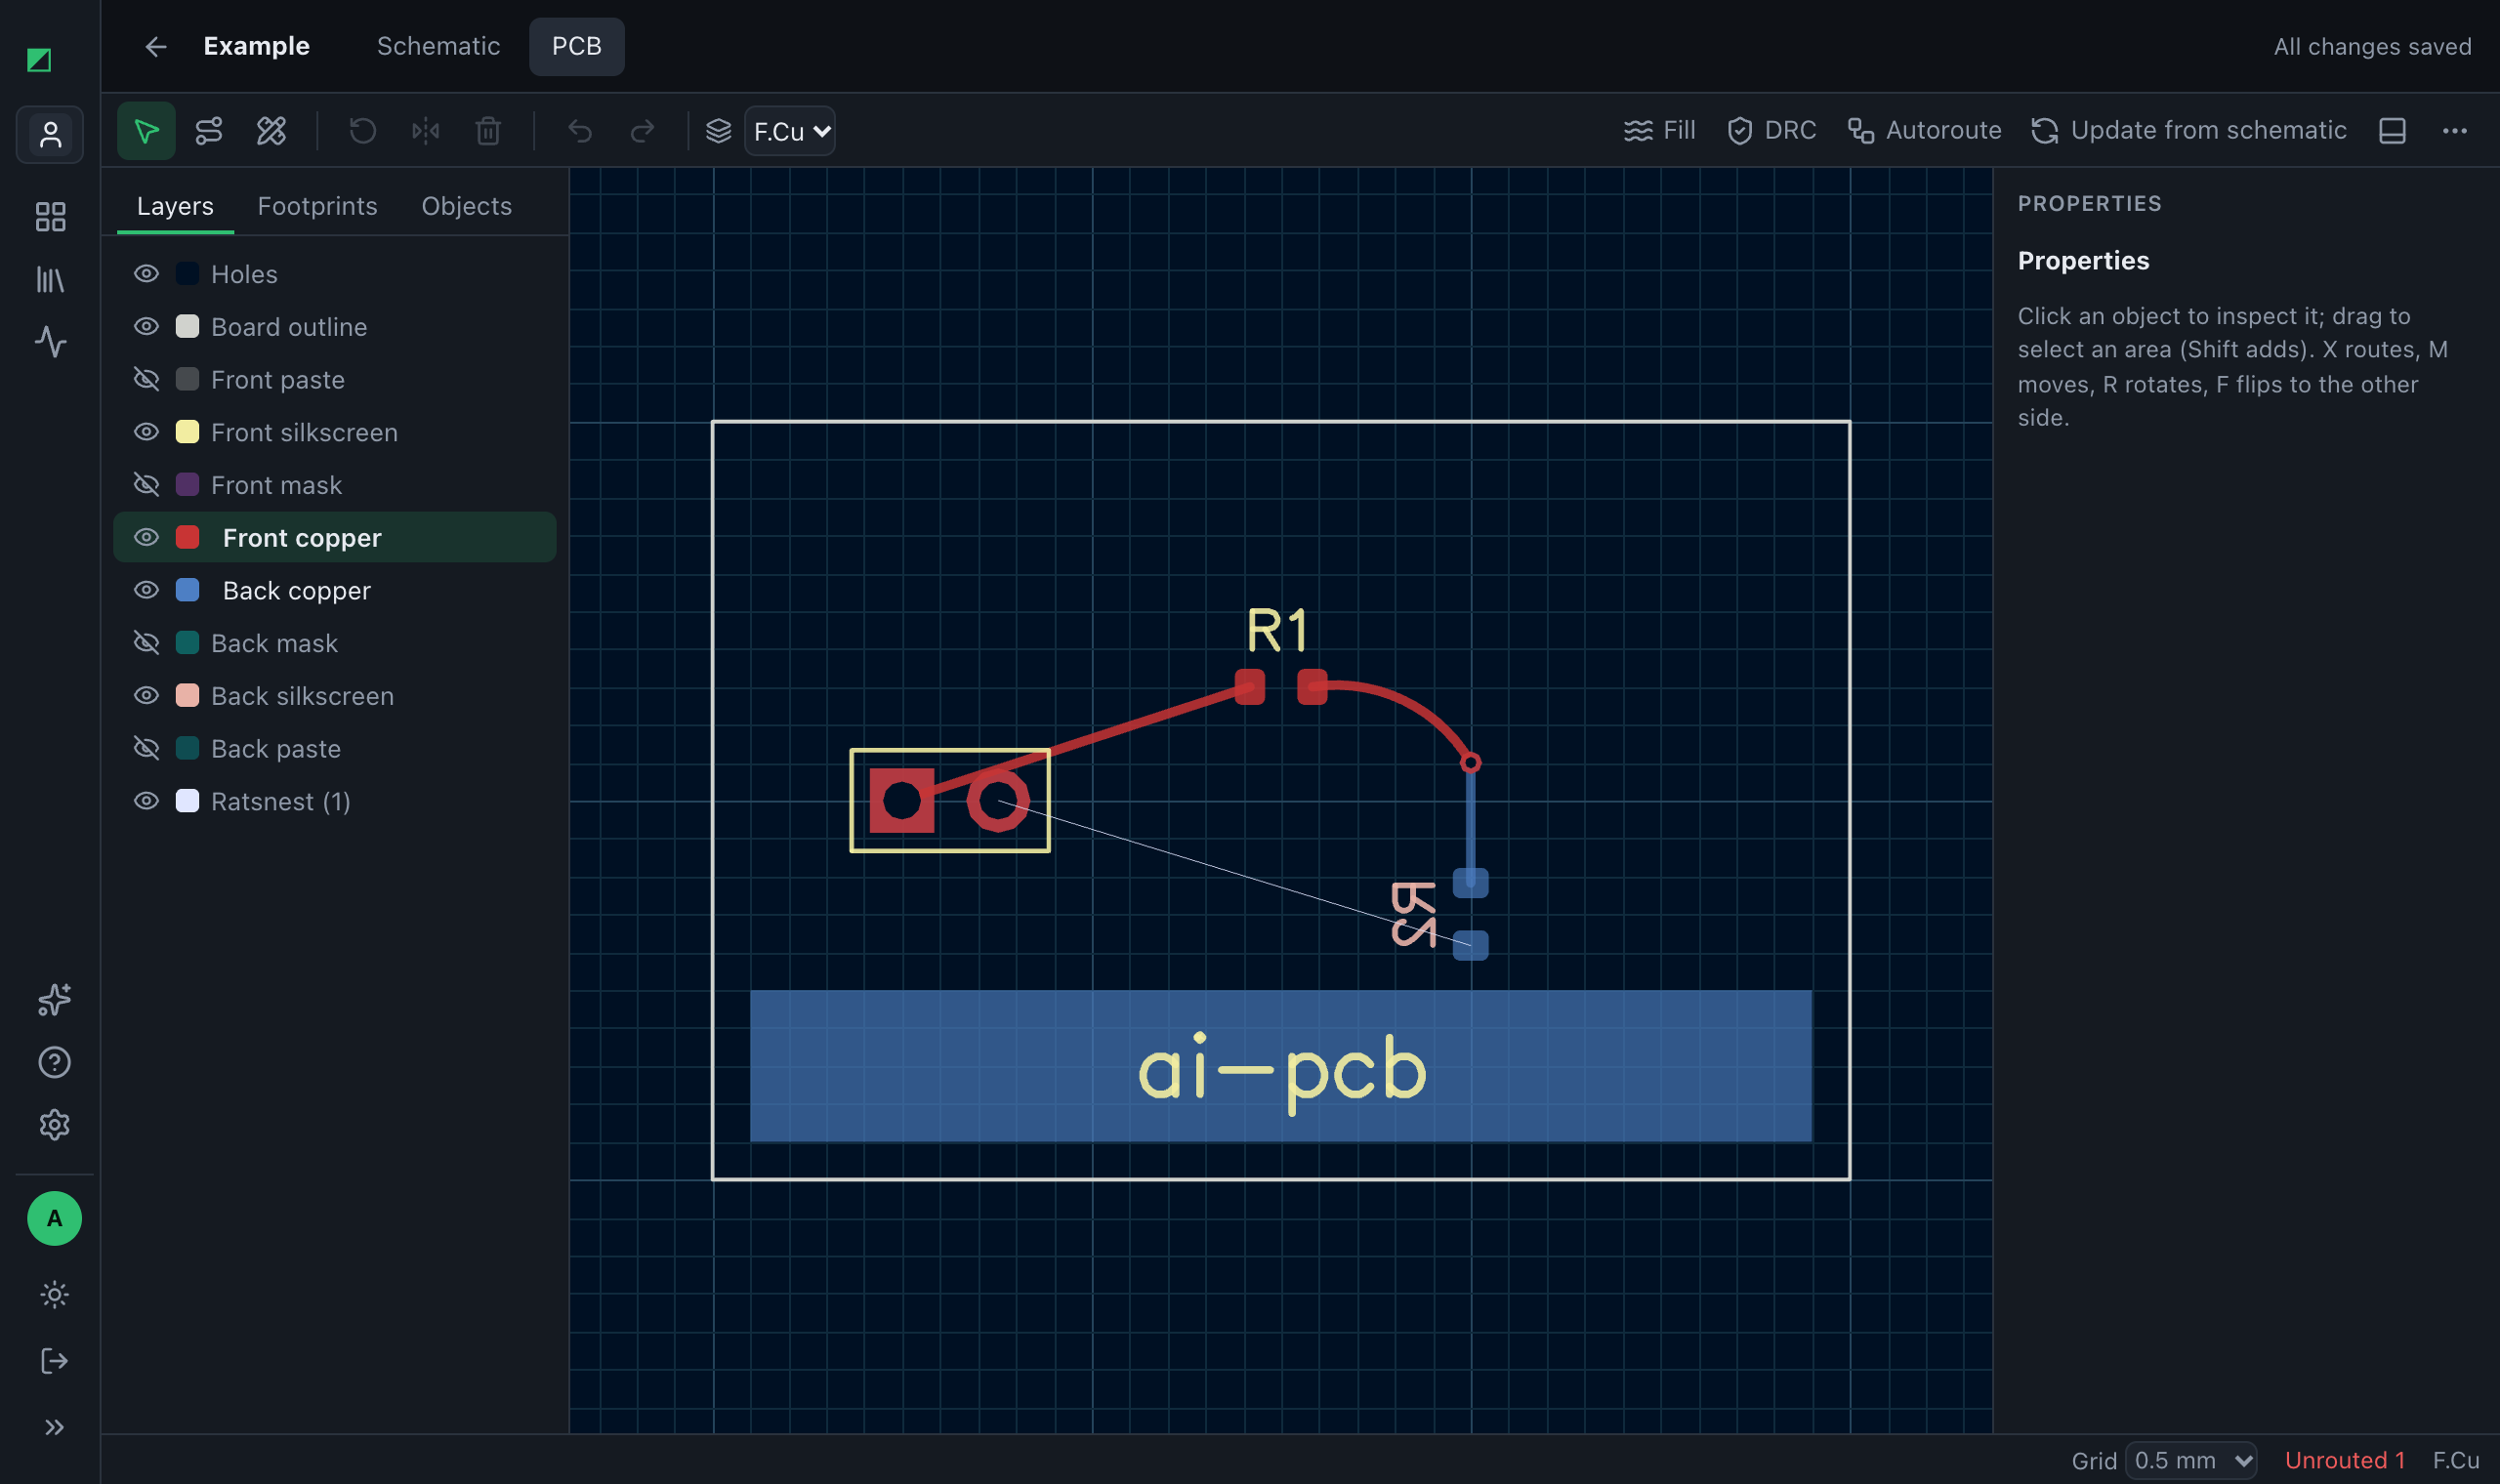Screen dimensions: 2500x1484
Task: Click the Example project title
Action: point(257,47)
